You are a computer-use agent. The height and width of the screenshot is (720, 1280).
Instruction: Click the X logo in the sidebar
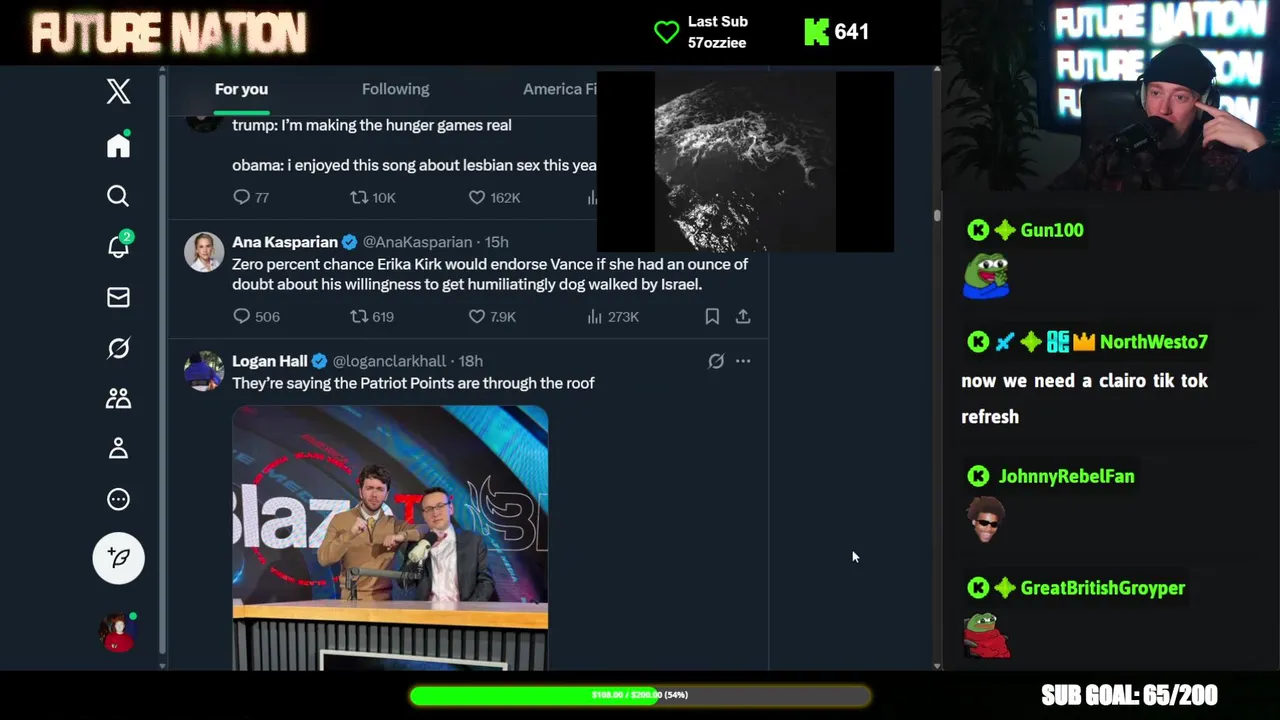(x=118, y=91)
